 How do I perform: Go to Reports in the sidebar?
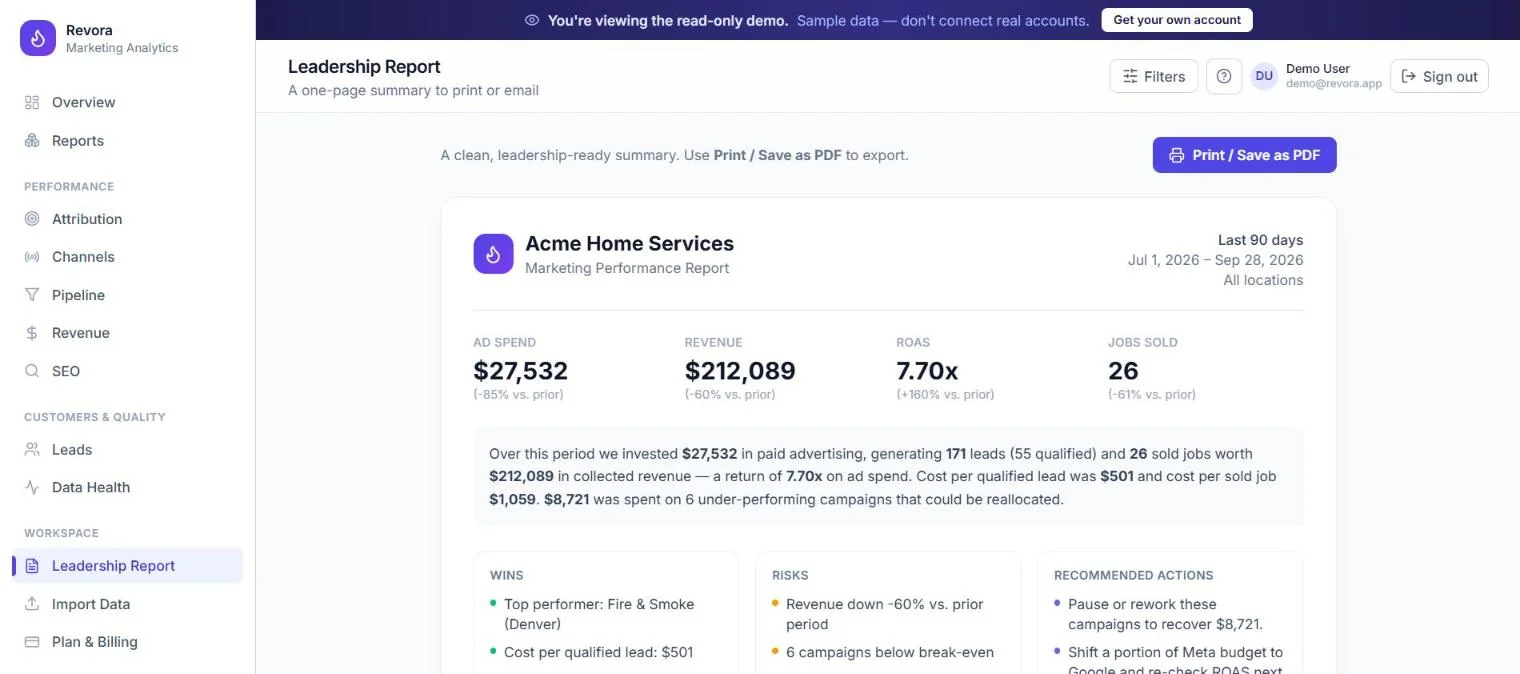coord(128,141)
